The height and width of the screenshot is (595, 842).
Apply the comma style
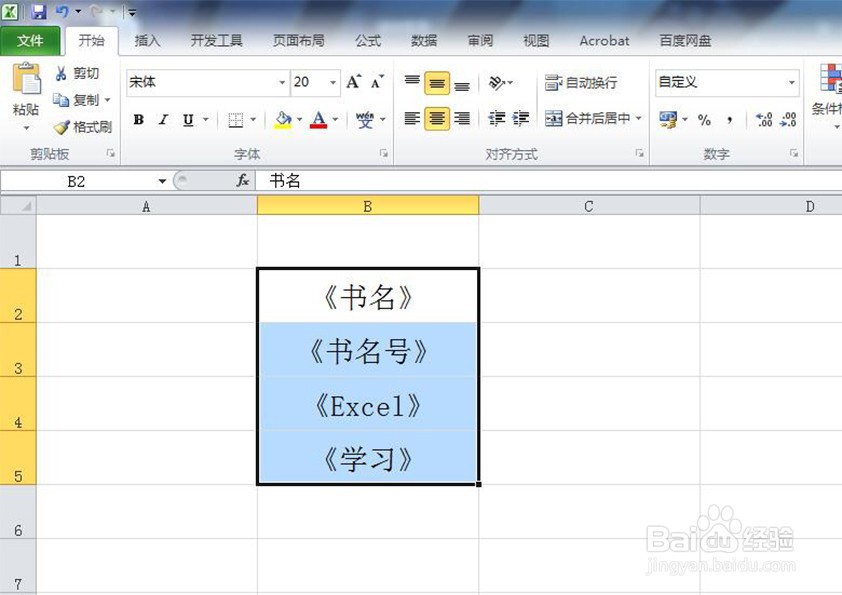click(x=729, y=120)
